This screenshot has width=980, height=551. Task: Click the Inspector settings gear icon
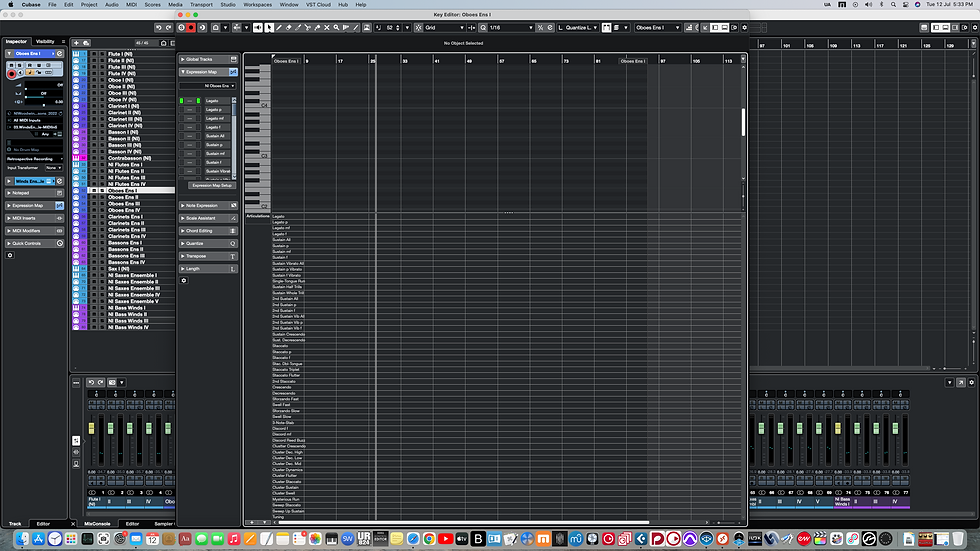[10, 255]
